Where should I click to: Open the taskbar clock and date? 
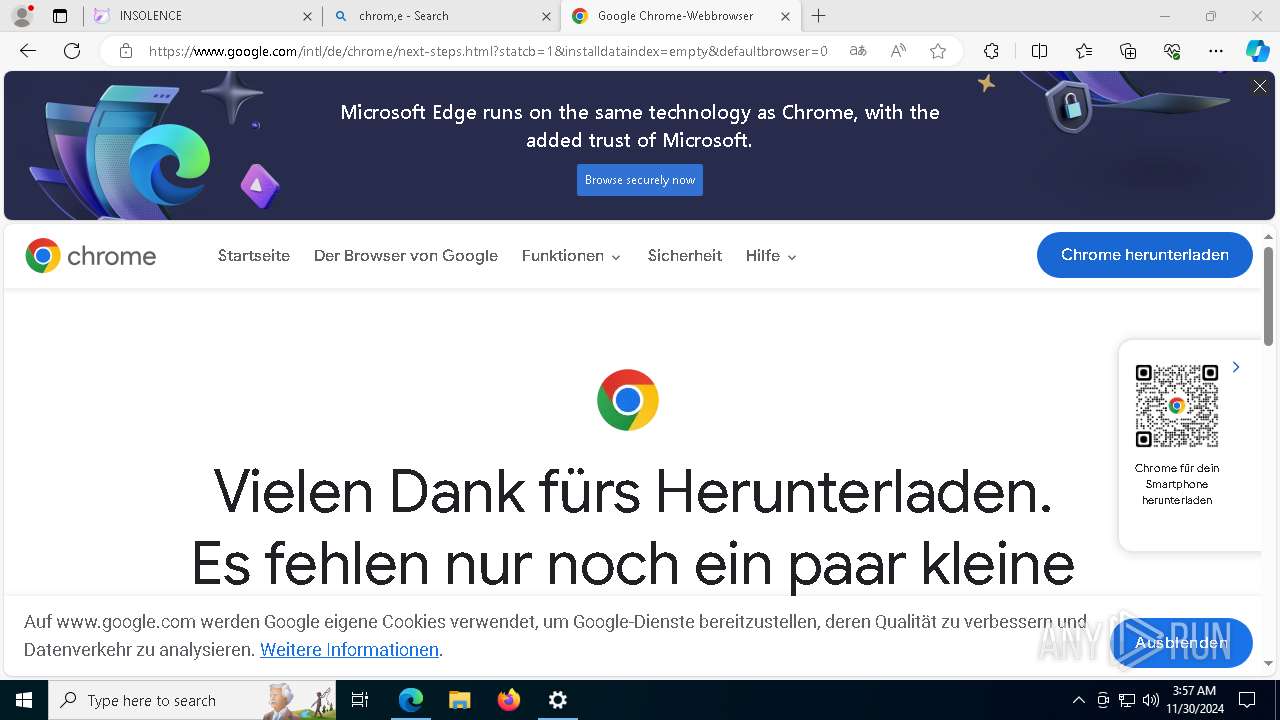click(x=1194, y=700)
